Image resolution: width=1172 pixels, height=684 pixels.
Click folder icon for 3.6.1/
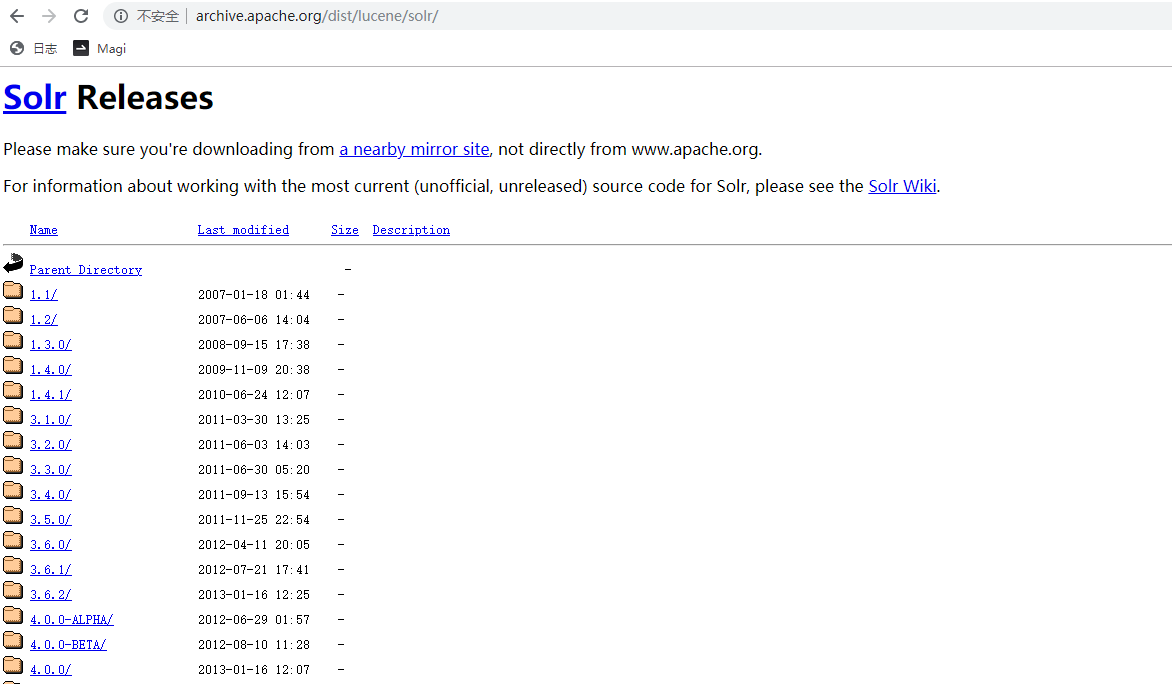click(13, 565)
